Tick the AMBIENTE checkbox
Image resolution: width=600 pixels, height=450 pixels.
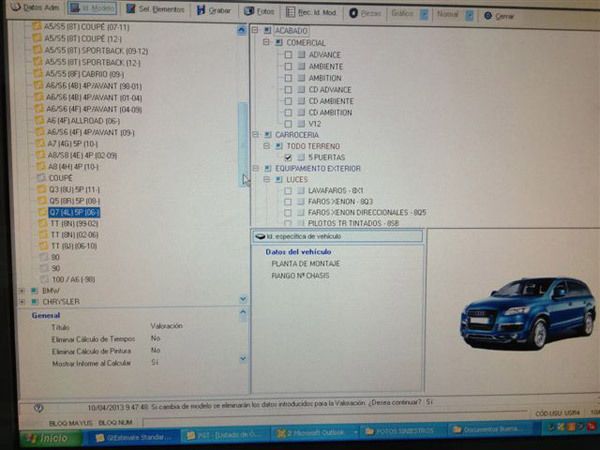[x=288, y=67]
